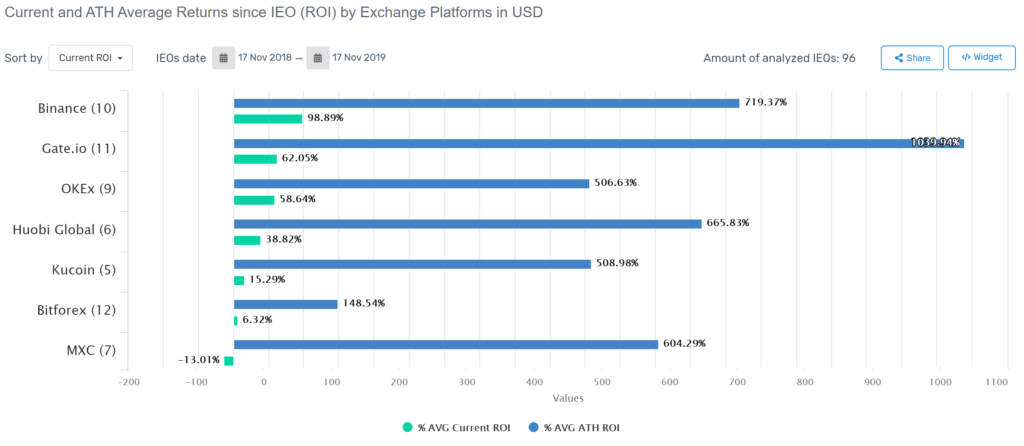Click the 719.37% value label

[765, 103]
